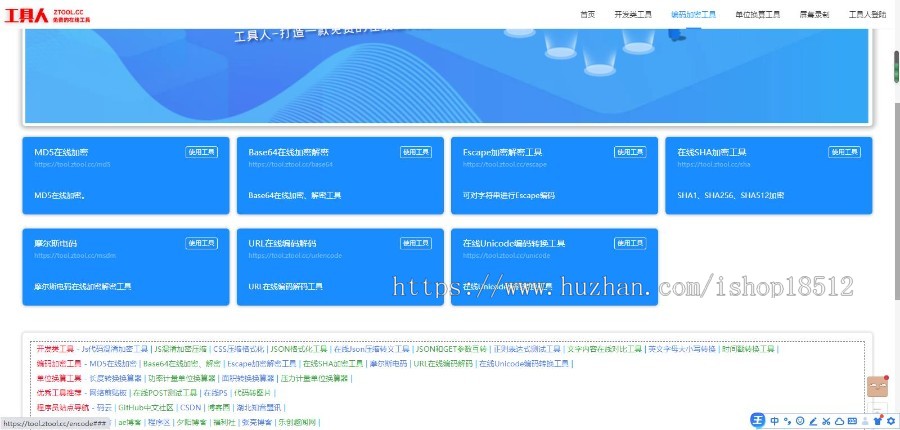Image resolution: width=900 pixels, height=430 pixels.
Task: Click the tool.ztool.cc/sha URL text
Action: tap(713, 164)
